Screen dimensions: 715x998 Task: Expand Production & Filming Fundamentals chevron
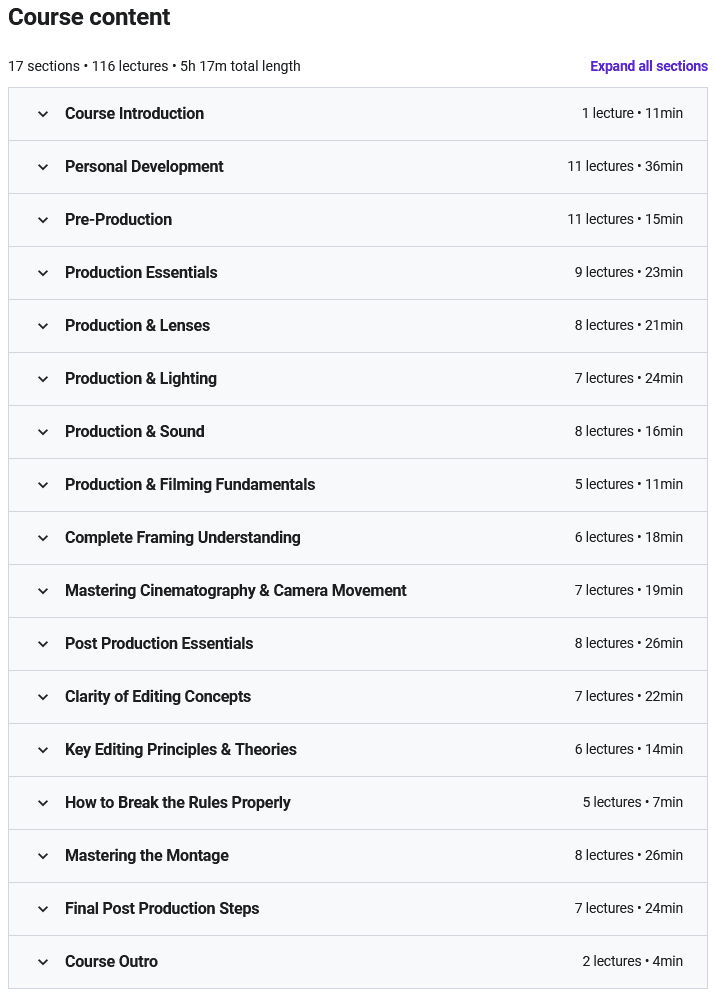(x=43, y=485)
